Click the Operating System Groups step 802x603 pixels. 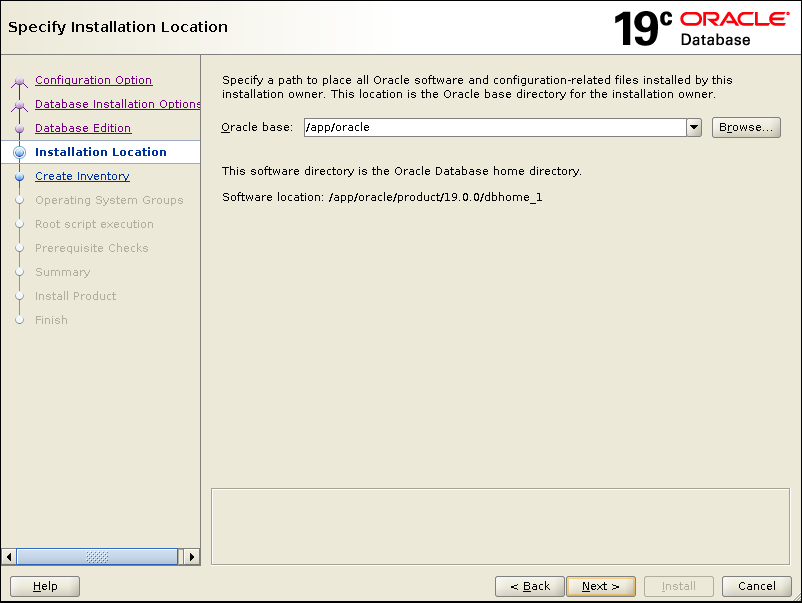[109, 200]
